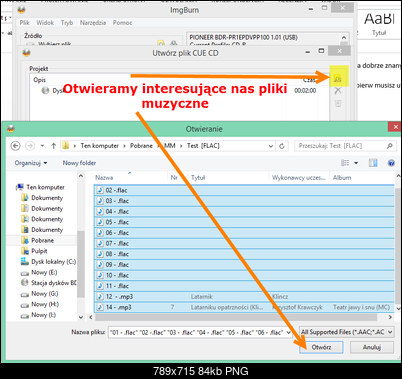Expand the file name combo box dropdown
Image resolution: width=402 pixels, height=379 pixels.
289,332
